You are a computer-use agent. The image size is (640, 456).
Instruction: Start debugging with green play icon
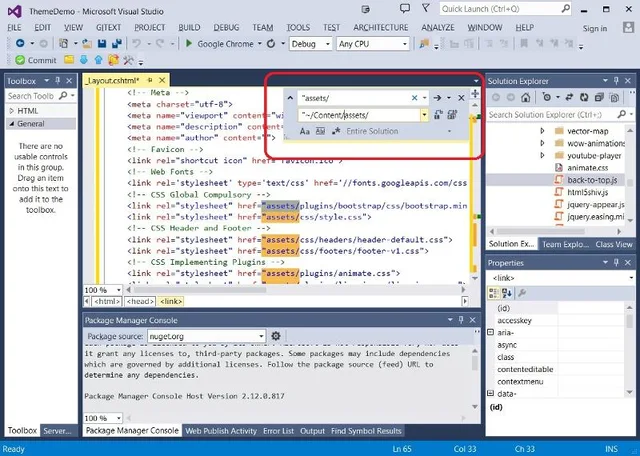[x=189, y=43]
